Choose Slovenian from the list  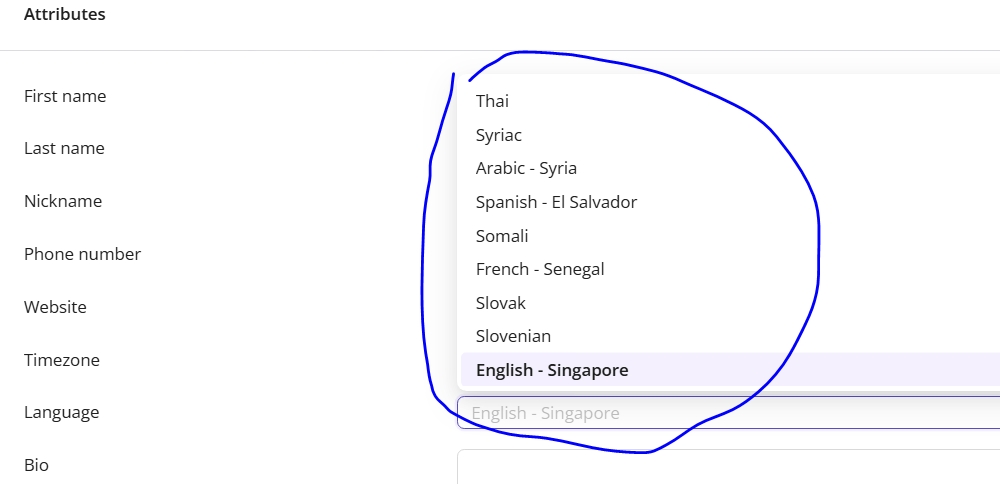coord(513,336)
